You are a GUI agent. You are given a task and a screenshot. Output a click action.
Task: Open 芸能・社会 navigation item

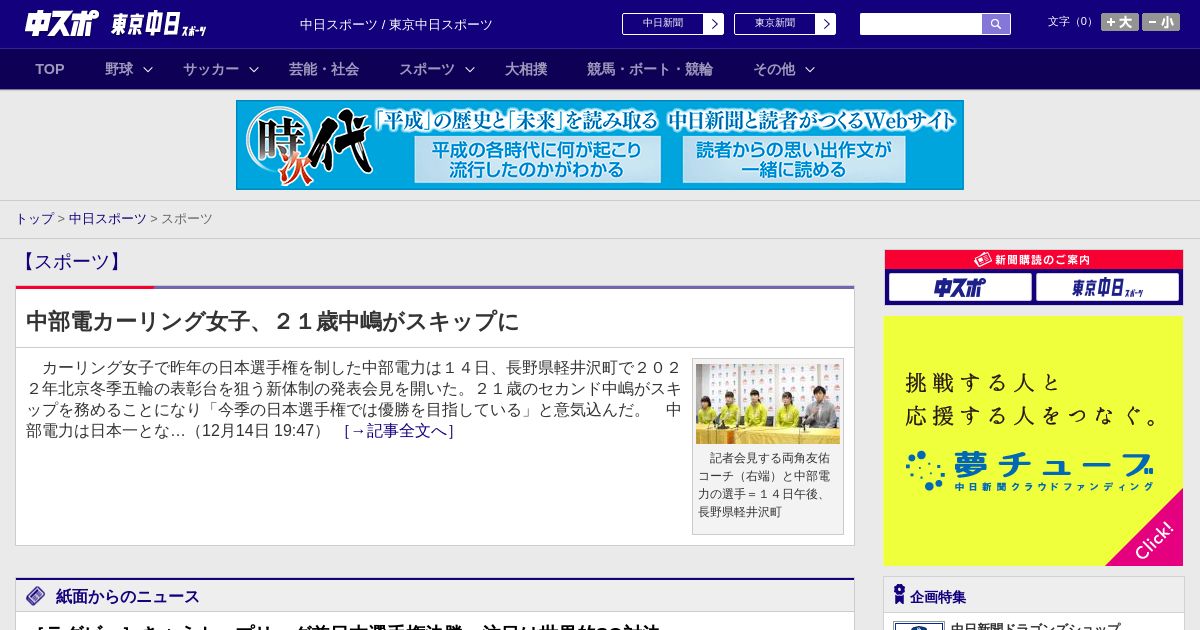(324, 69)
